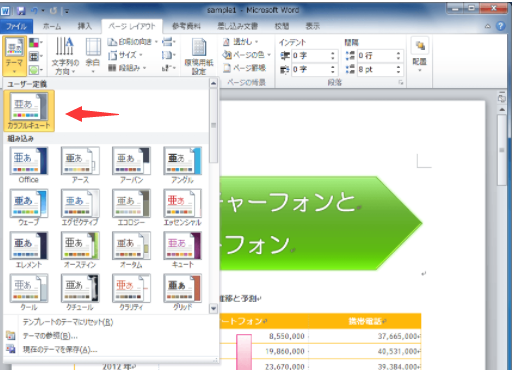Switch to the 差し込み文書 tab
Screen dimensions: 514x373
237,26
